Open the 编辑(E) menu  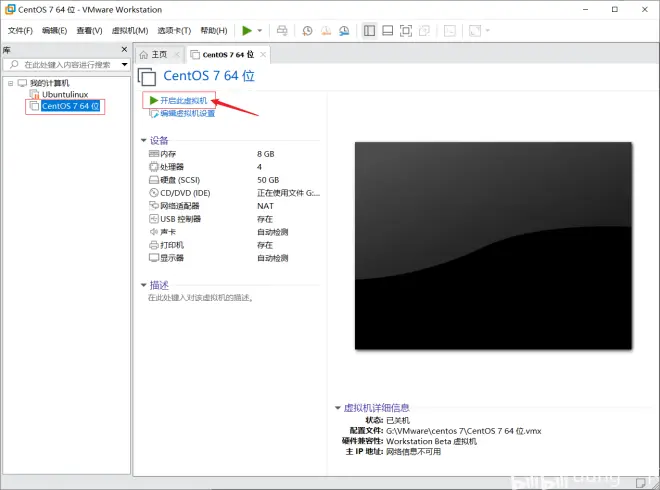point(54,30)
